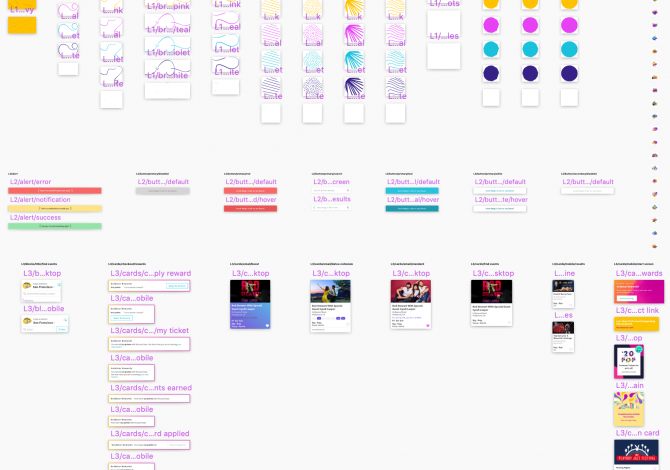This screenshot has height=470, width=670.
Task: Select the L3/cards/c...rd applied label
Action: pos(150,433)
